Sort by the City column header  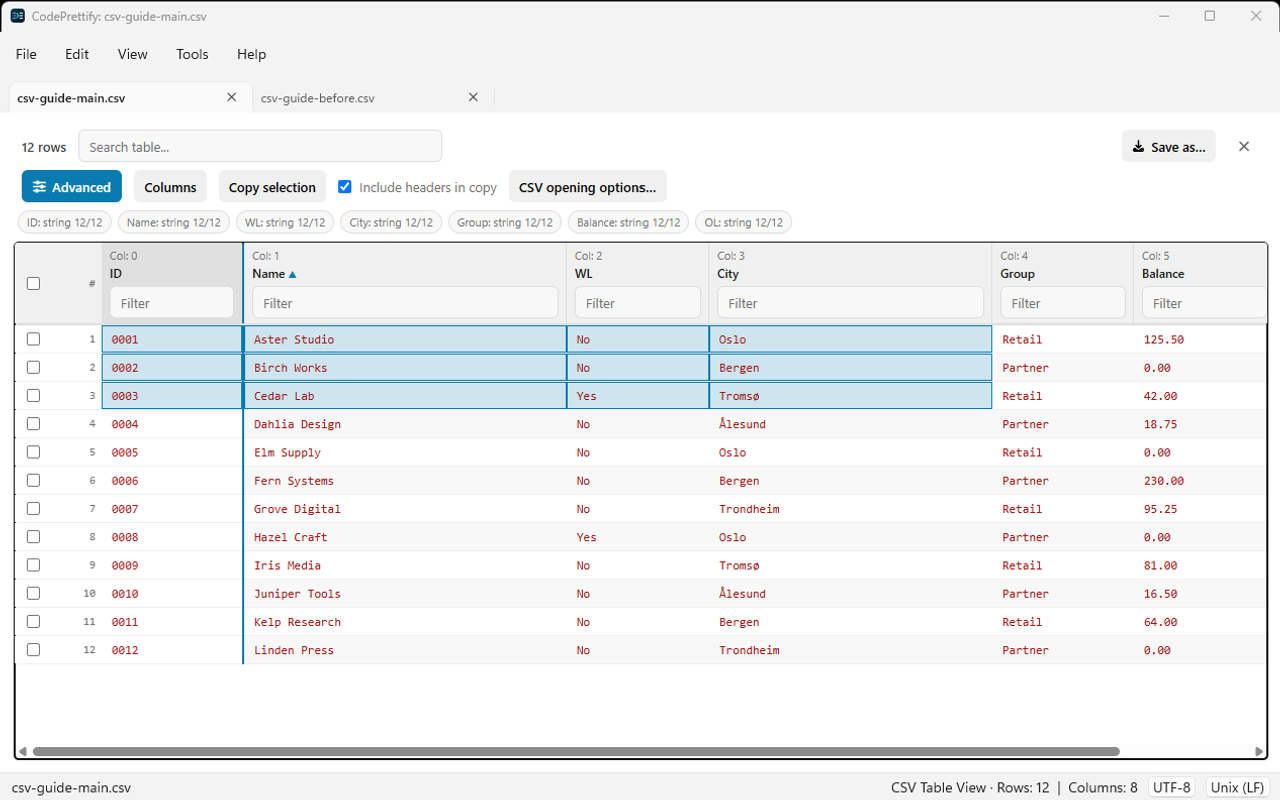click(728, 274)
